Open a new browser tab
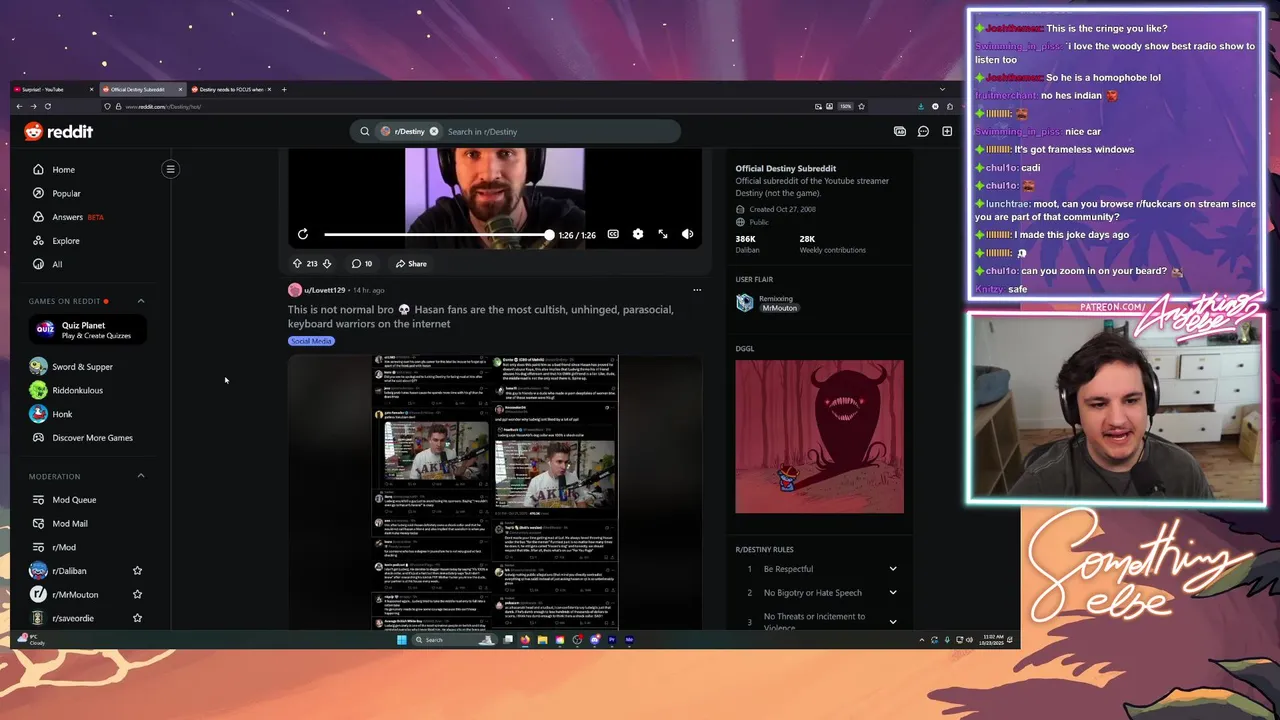 [x=284, y=89]
